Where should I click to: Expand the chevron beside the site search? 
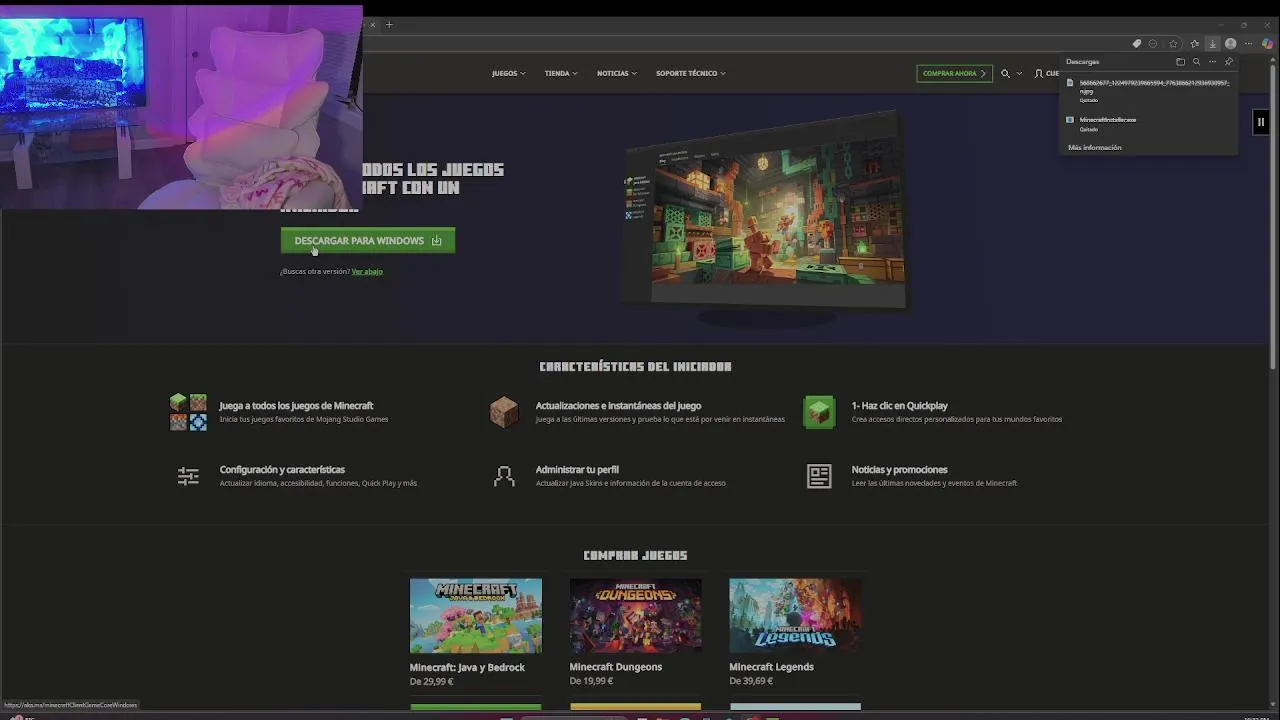coord(1019,73)
